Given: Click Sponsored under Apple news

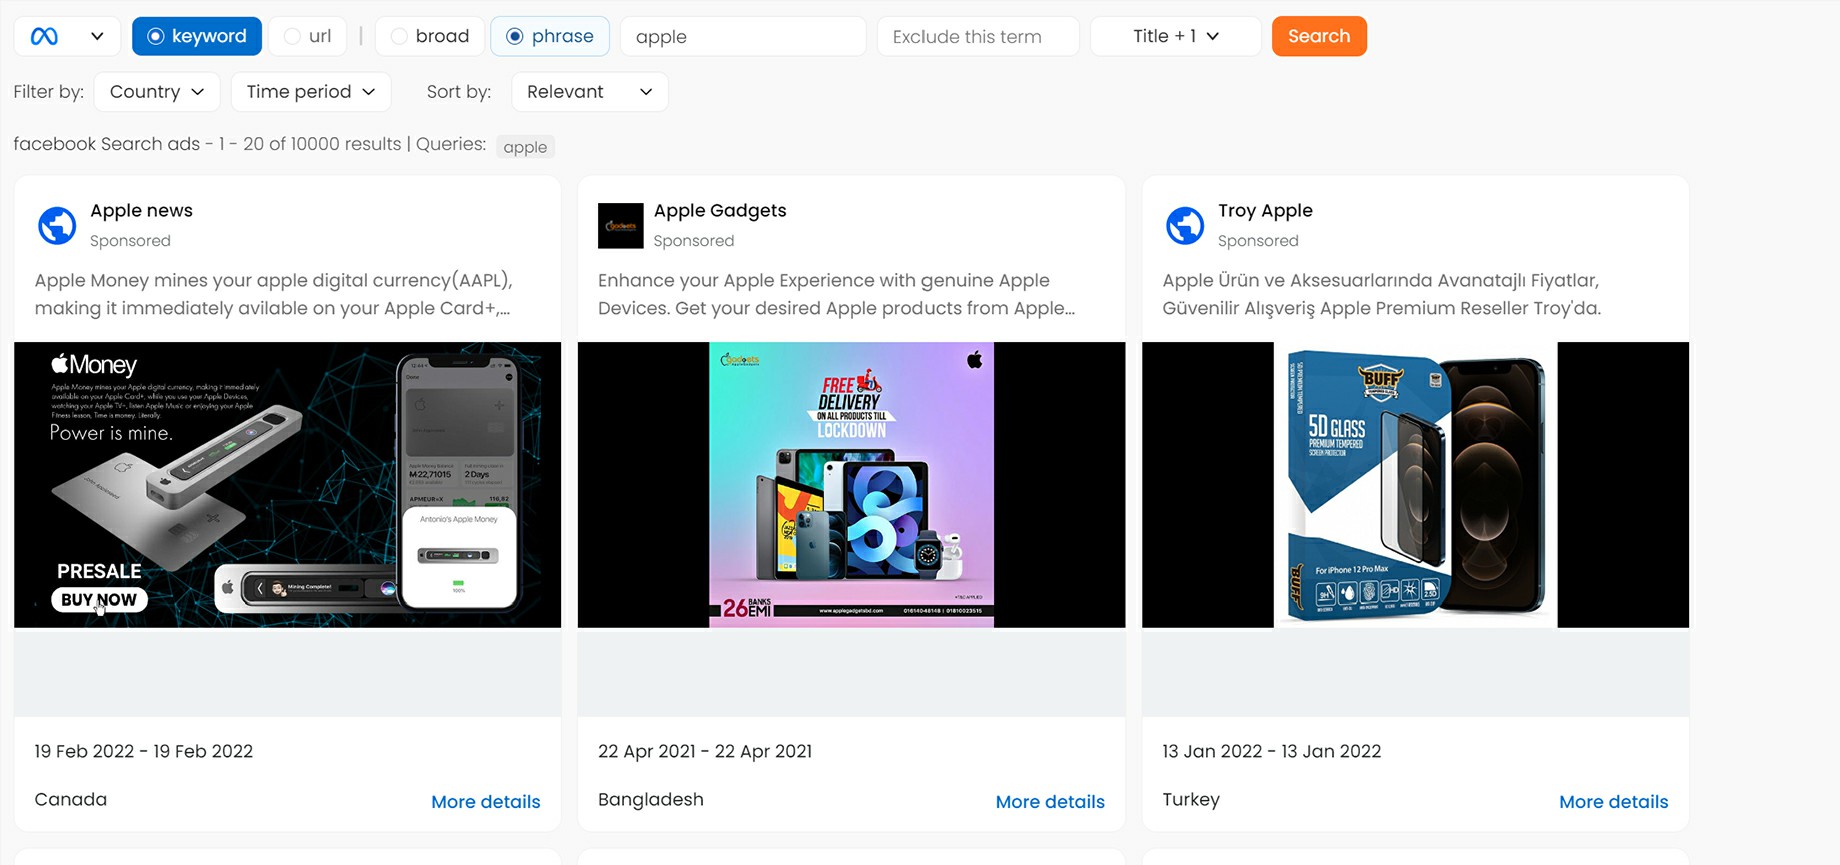Looking at the screenshot, I should [130, 241].
